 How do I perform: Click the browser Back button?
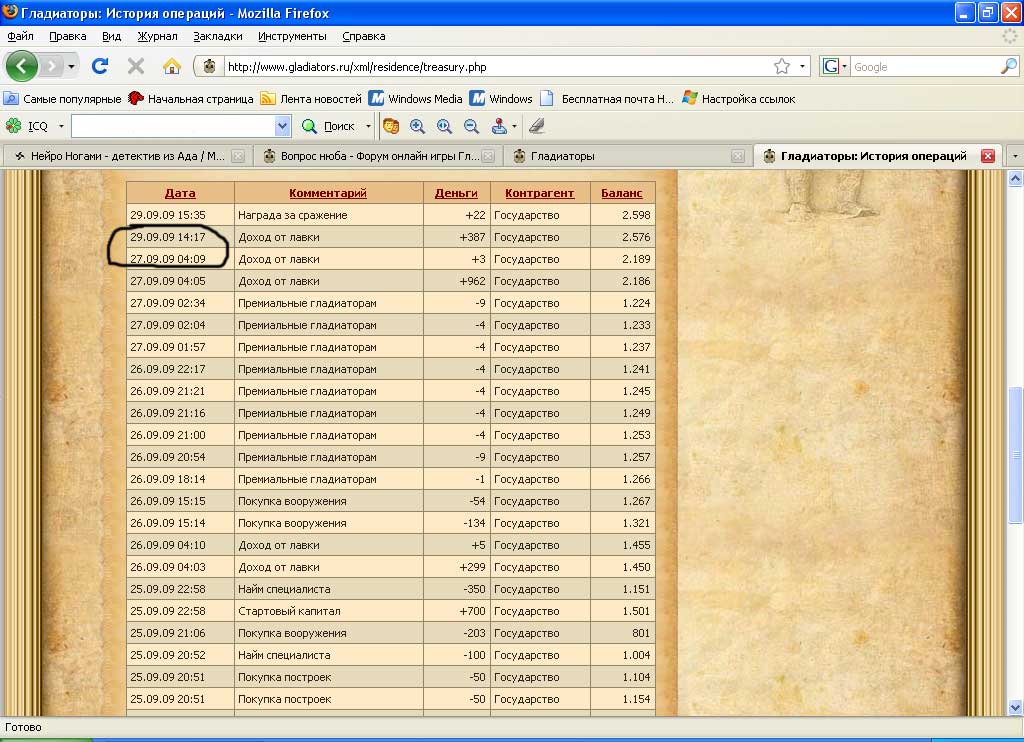coord(22,66)
